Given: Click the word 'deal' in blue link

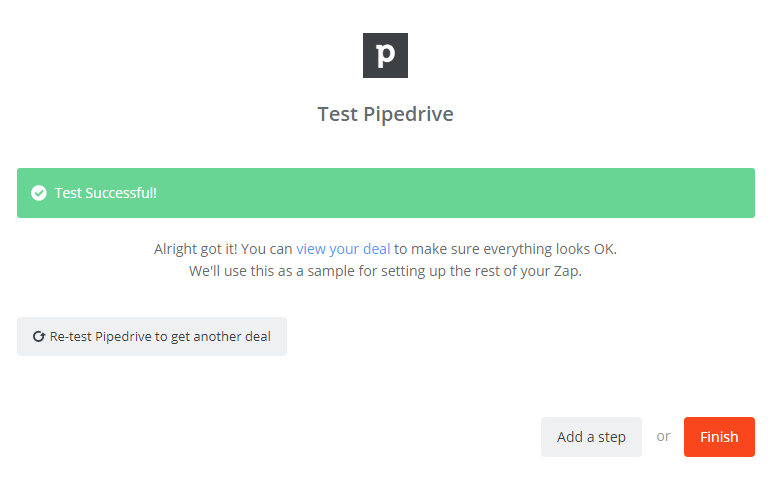Looking at the screenshot, I should (x=377, y=249).
